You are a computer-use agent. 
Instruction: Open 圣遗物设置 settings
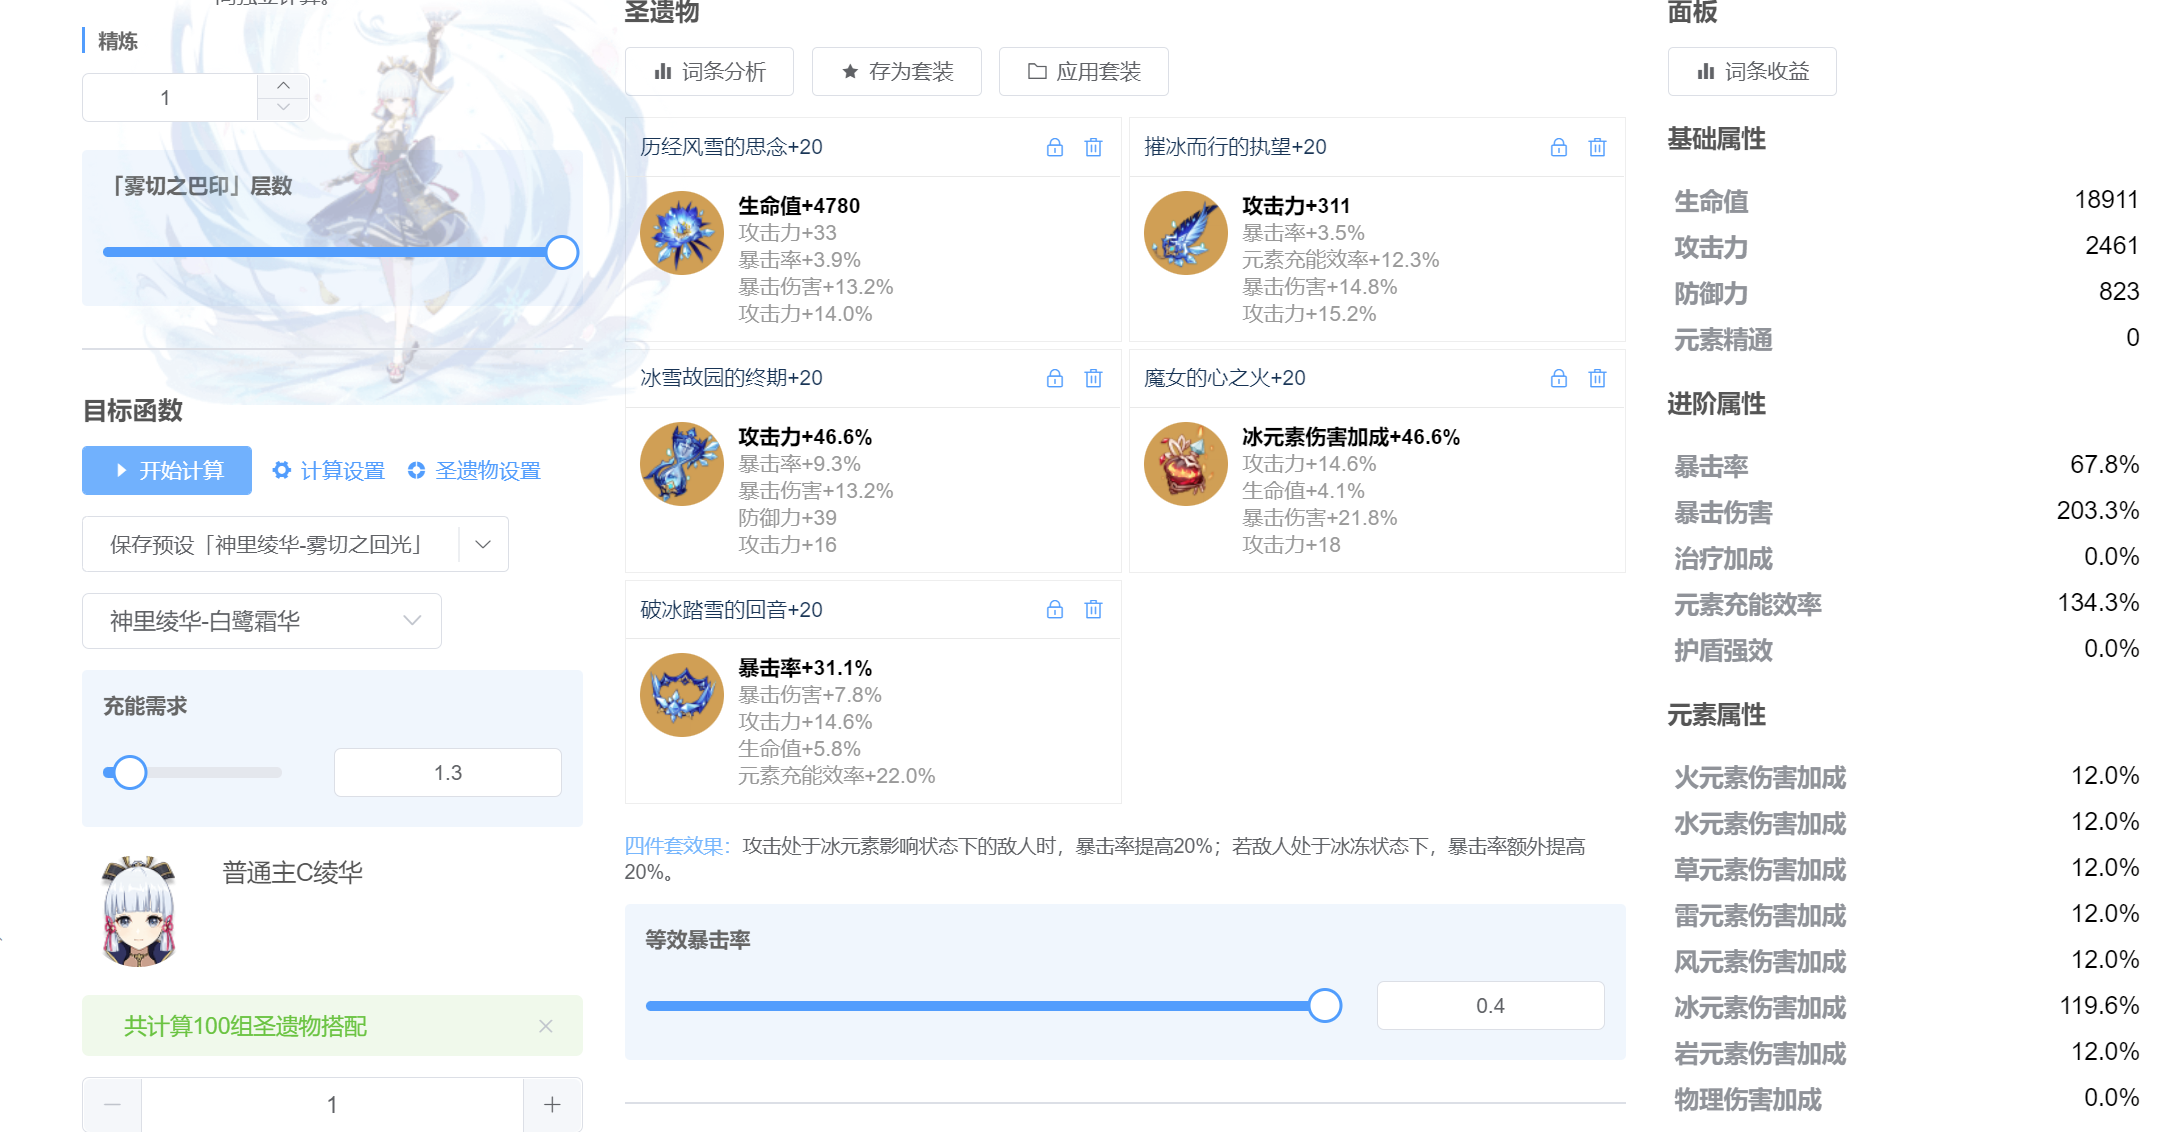[417, 470]
